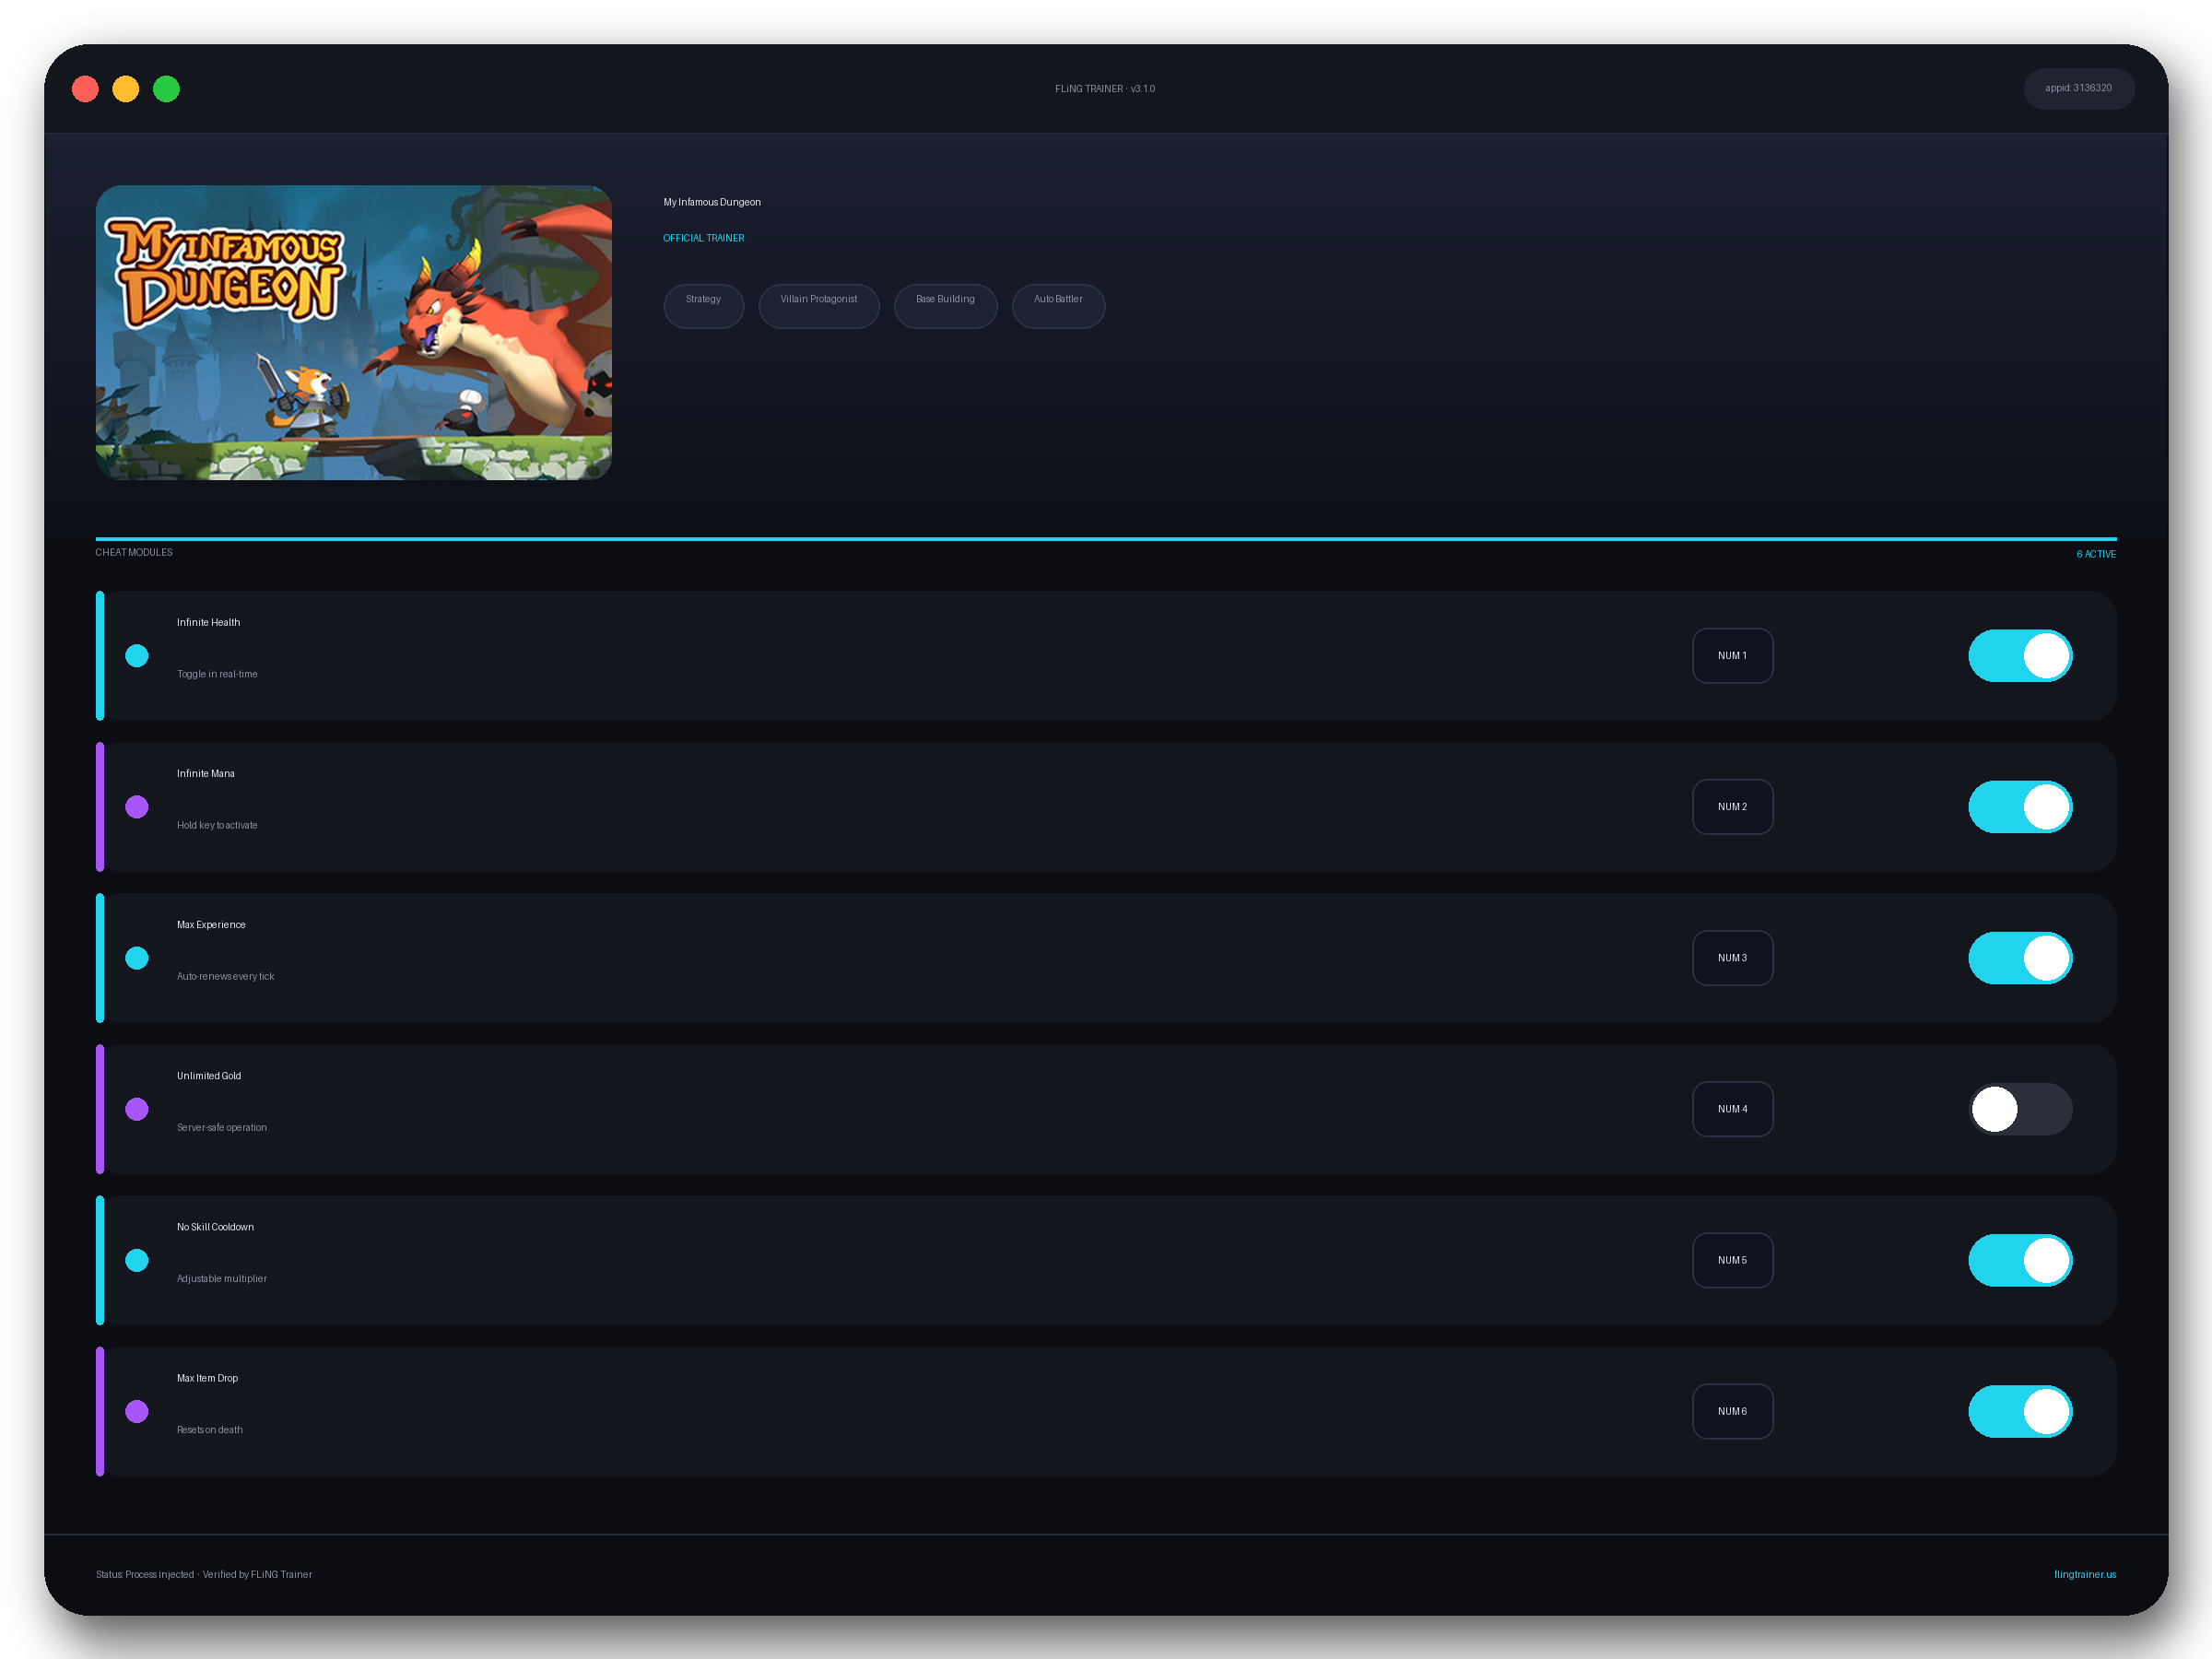Click the 'Adjustable multiplier' description
The image size is (2212, 1659).
point(222,1278)
